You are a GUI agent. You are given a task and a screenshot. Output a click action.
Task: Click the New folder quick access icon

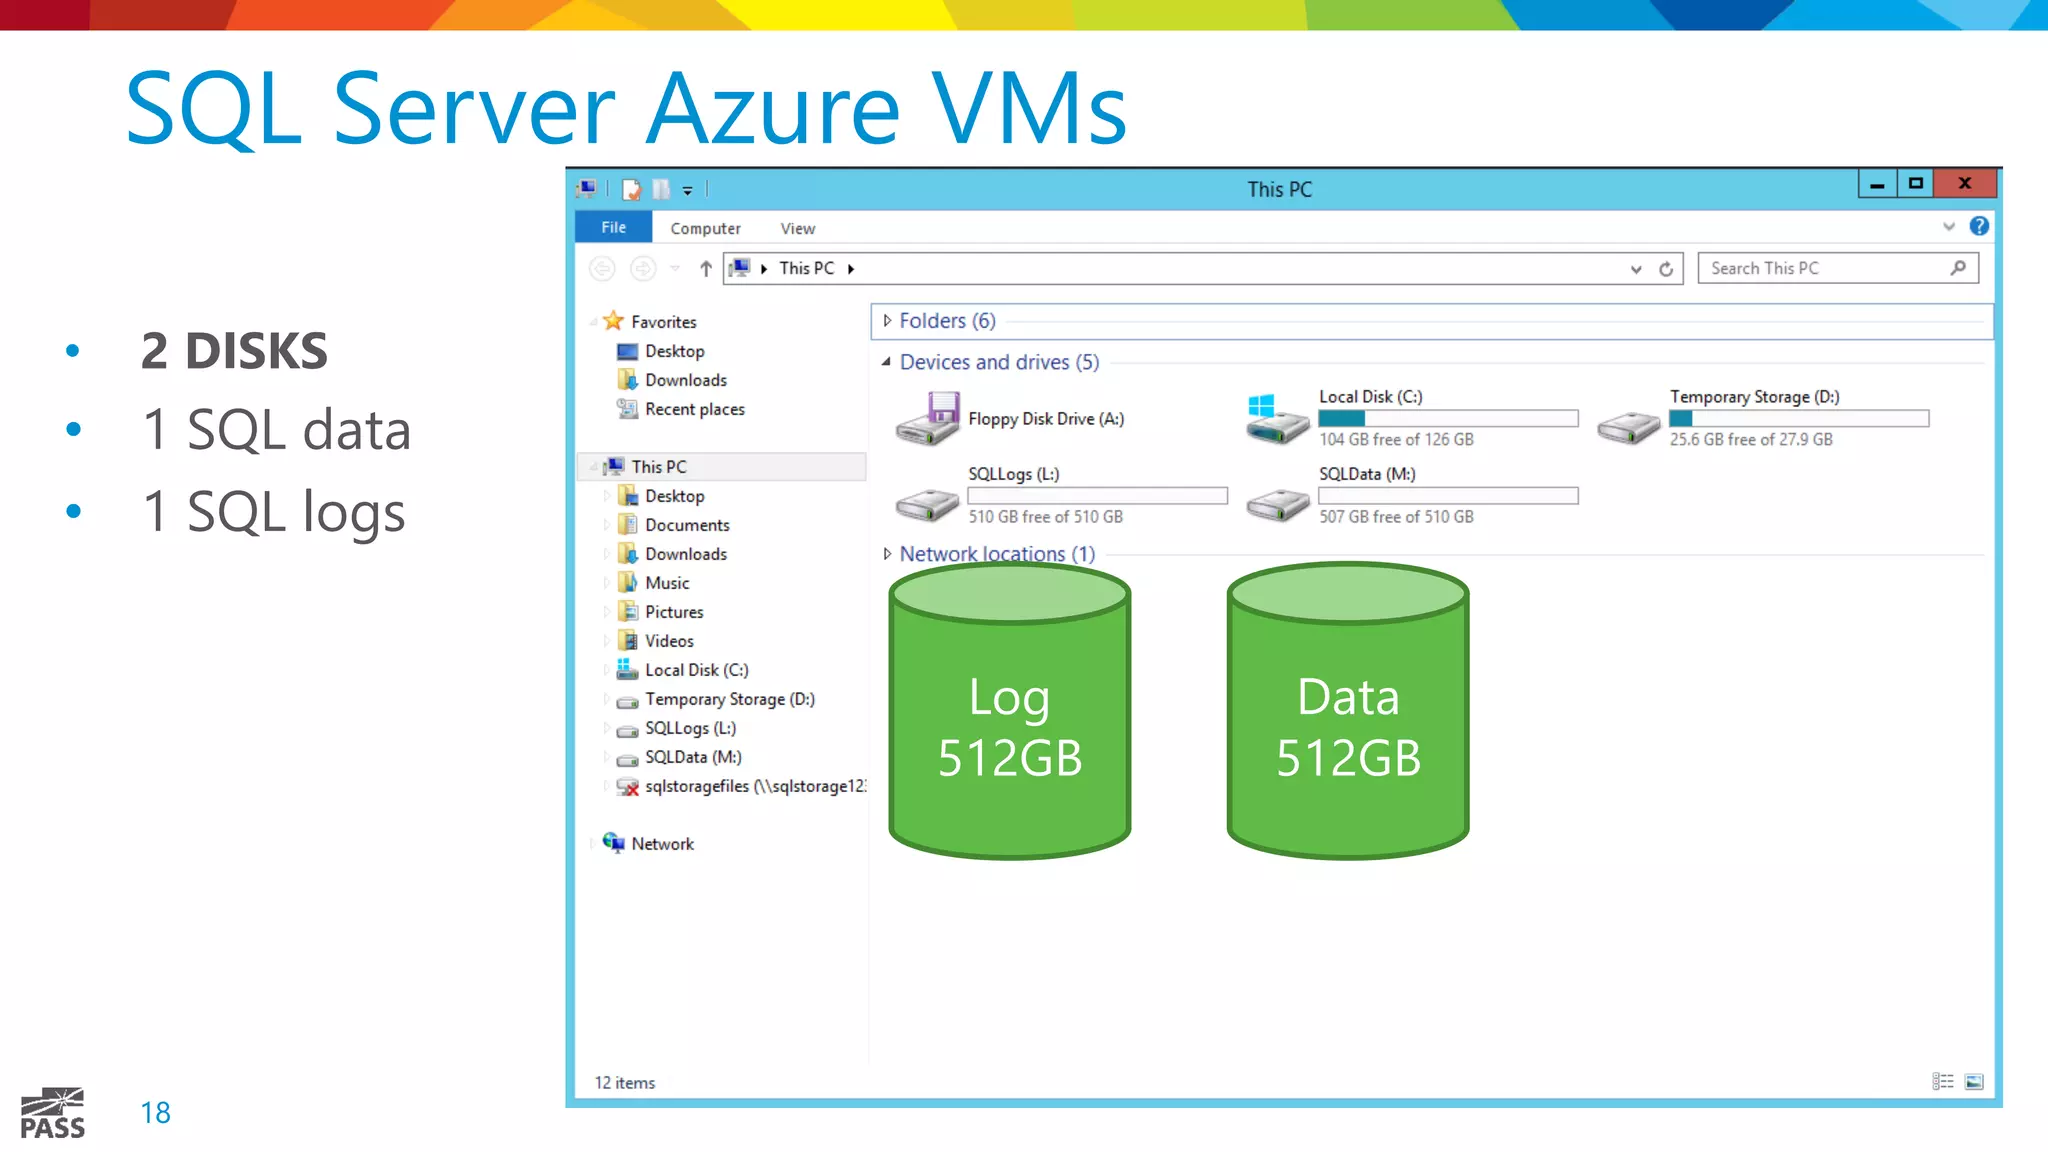coord(661,189)
